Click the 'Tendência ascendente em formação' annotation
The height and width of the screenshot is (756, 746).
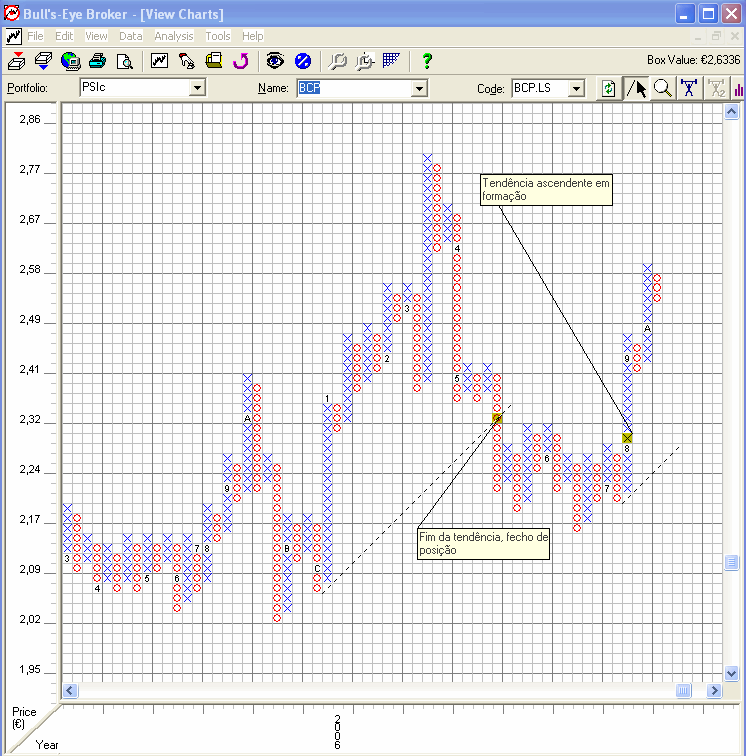(546, 189)
